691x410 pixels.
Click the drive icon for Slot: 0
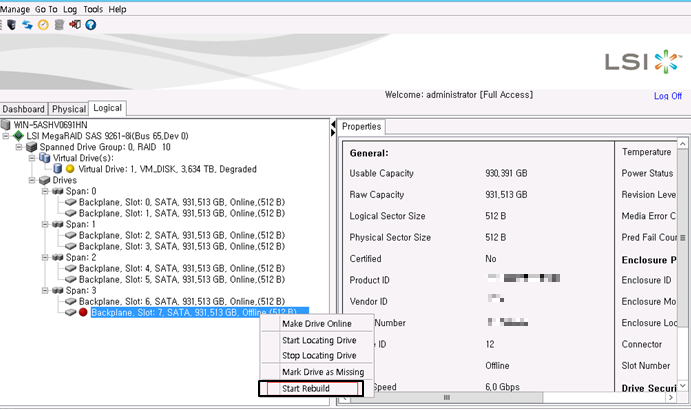coord(71,202)
